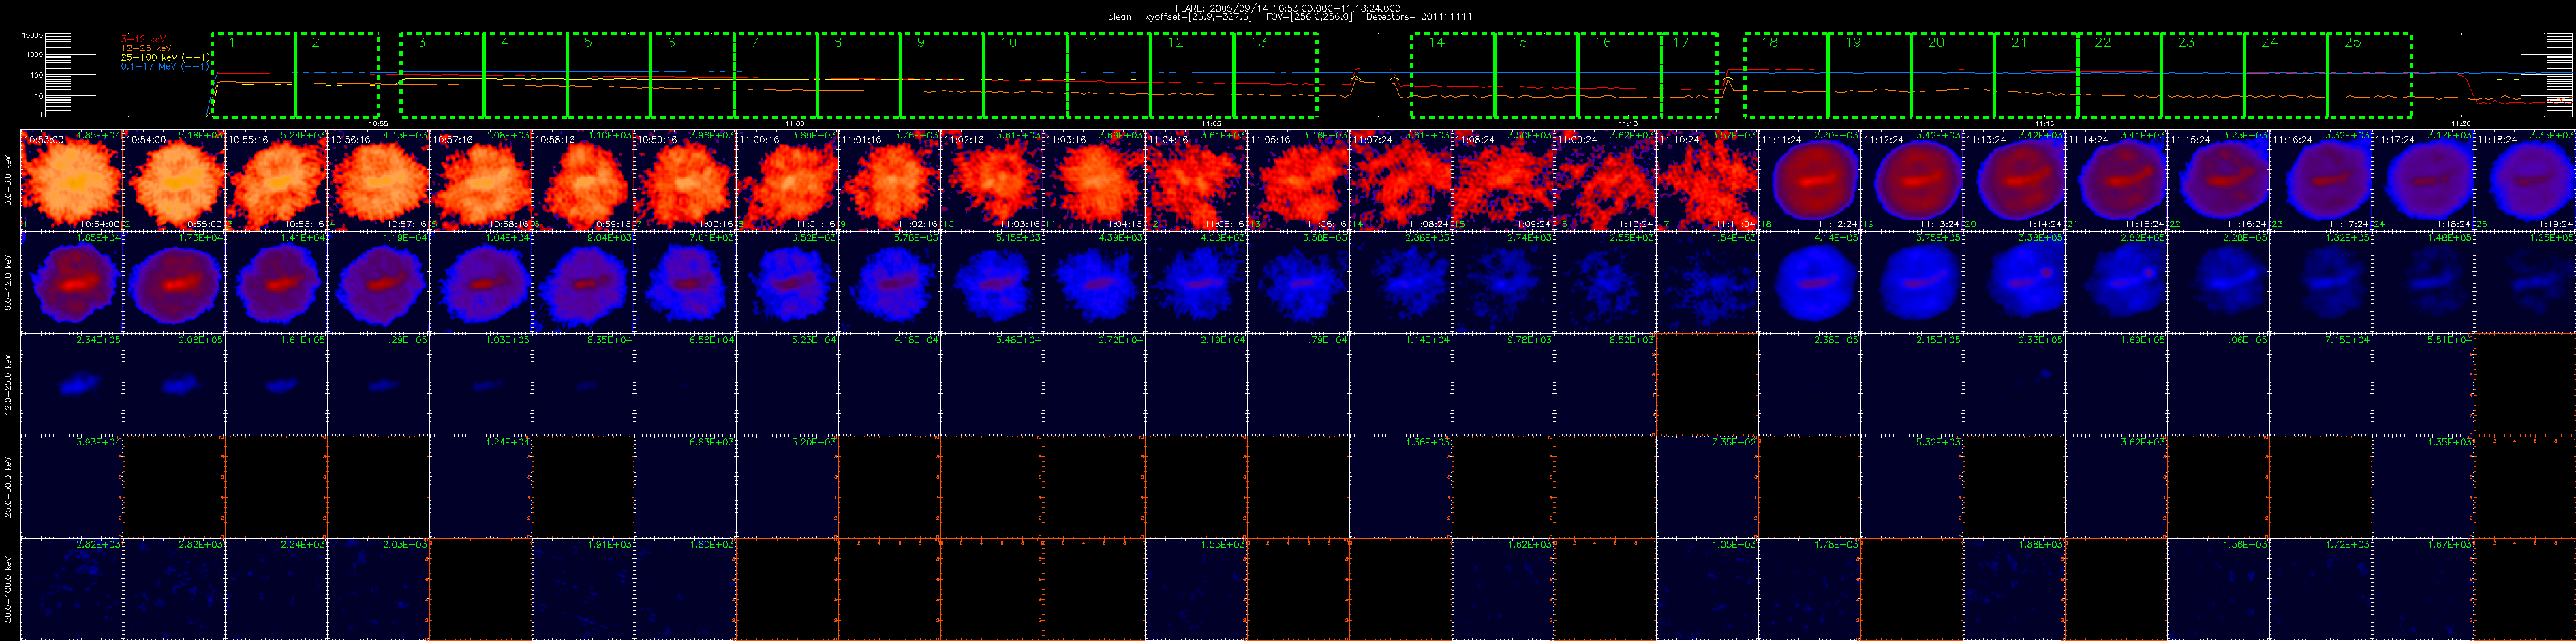Click the '6.0-12.0 keV' row label
Image resolution: width=2576 pixels, height=641 pixels.
click(x=8, y=282)
